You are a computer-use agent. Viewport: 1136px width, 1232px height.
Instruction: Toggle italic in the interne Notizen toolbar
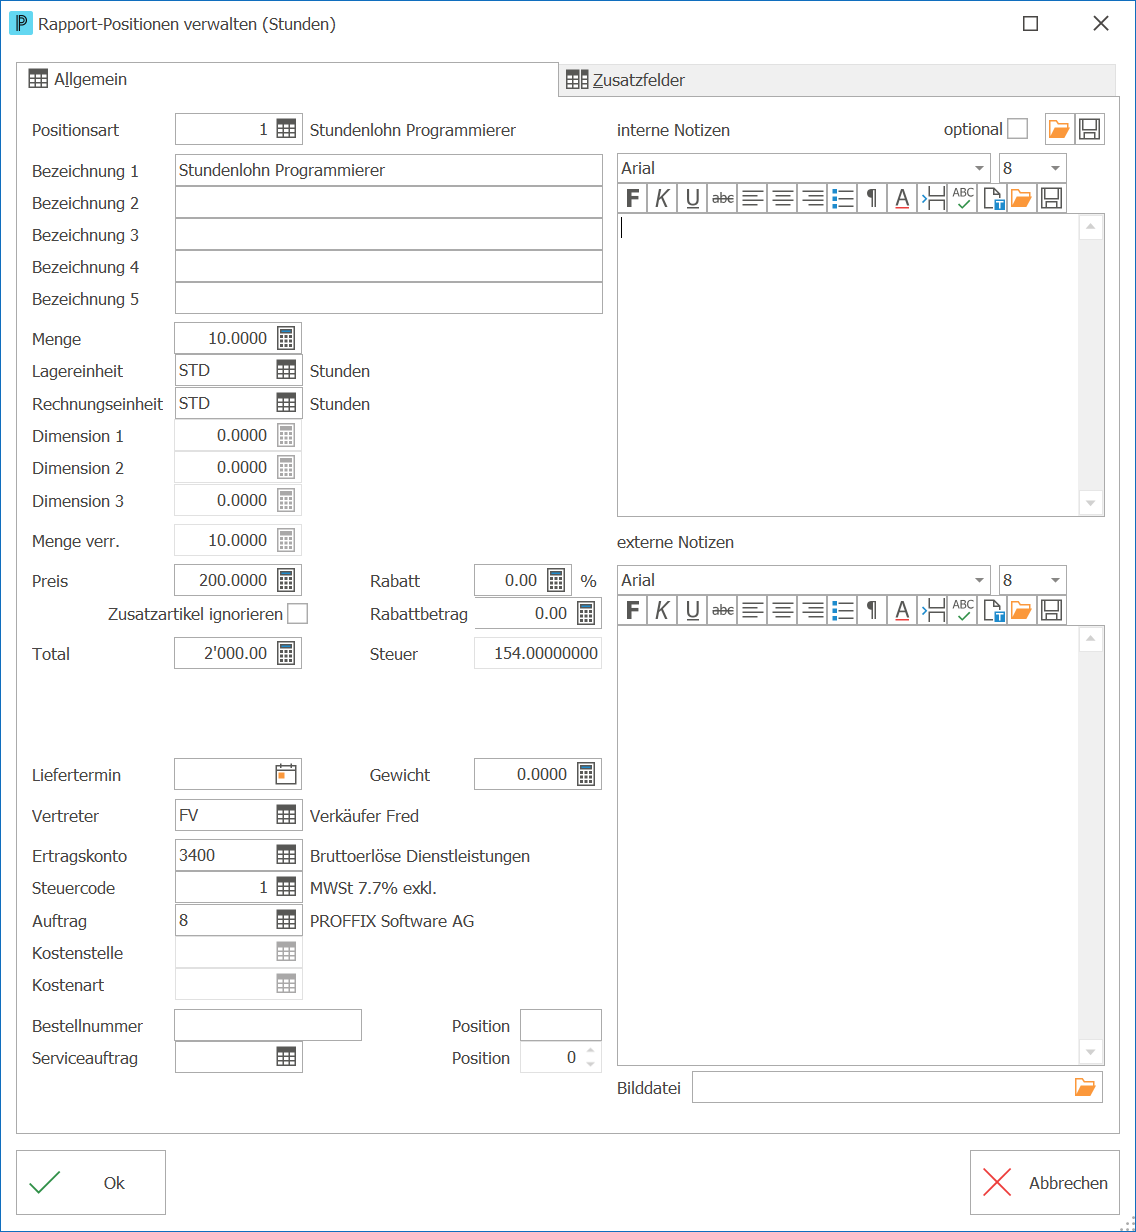(662, 198)
